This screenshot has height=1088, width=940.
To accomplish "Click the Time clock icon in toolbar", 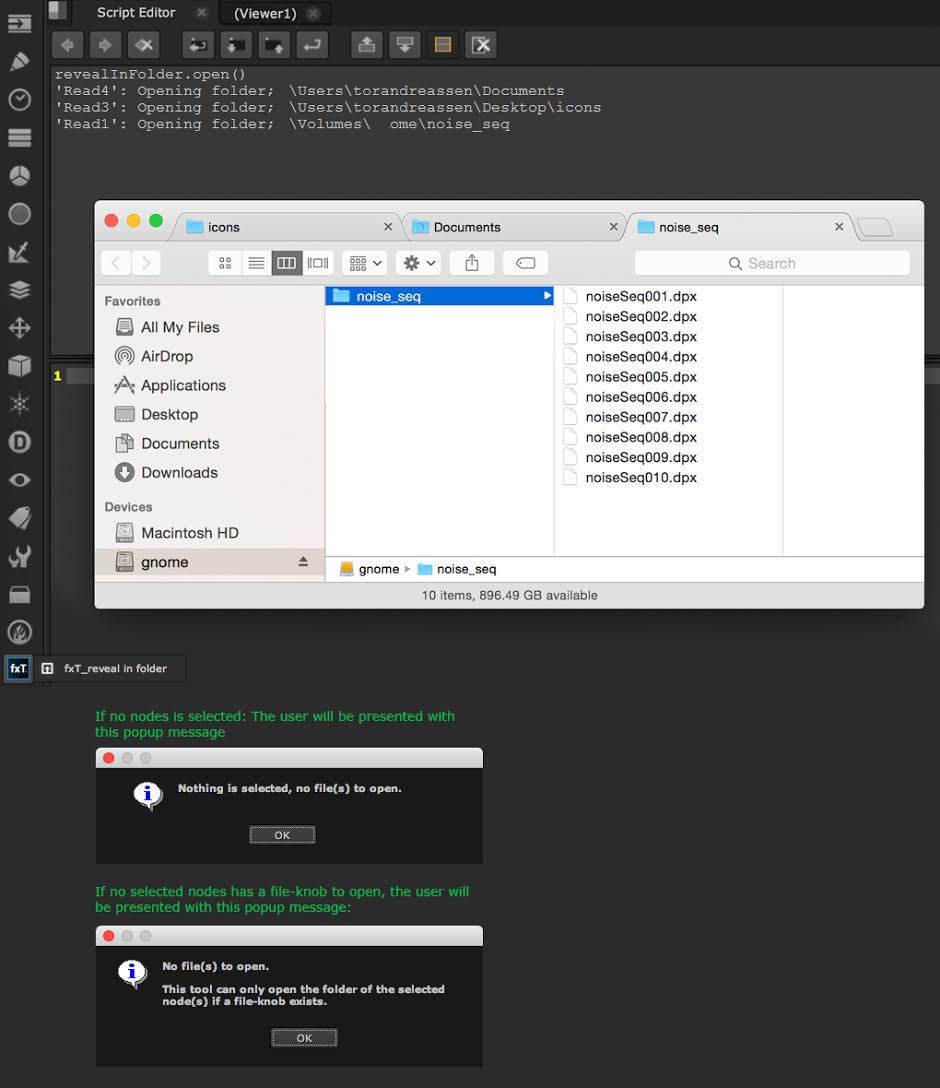I will 19,99.
